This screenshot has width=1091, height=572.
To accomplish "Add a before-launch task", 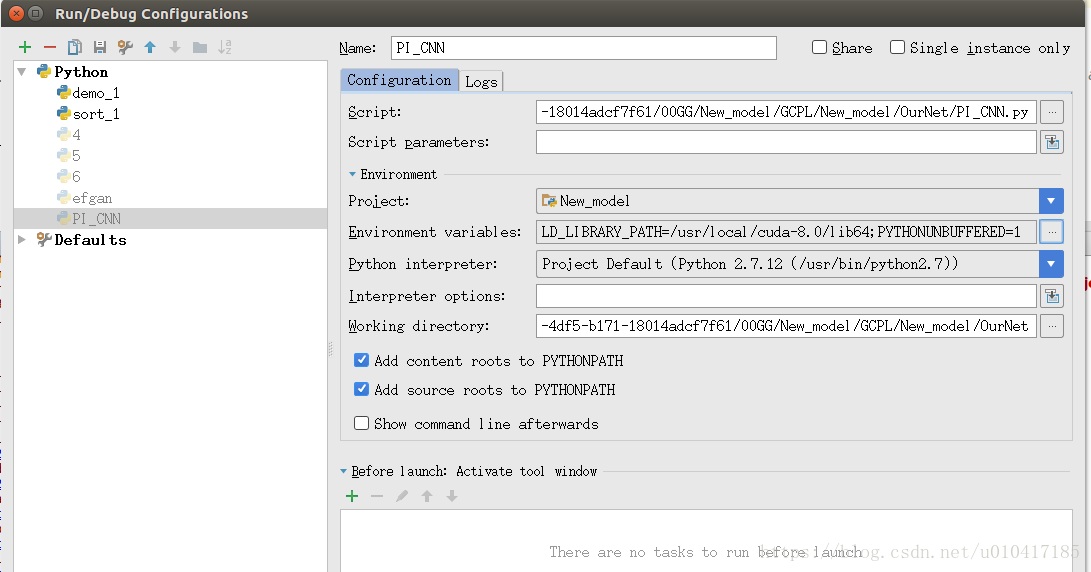I will pos(352,496).
